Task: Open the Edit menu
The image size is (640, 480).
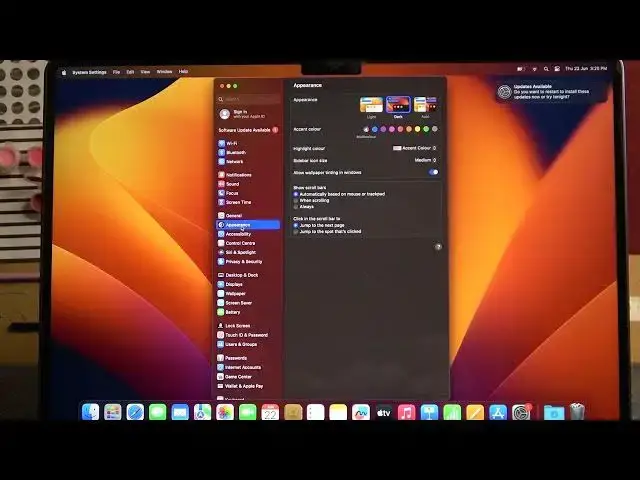Action: coord(130,72)
